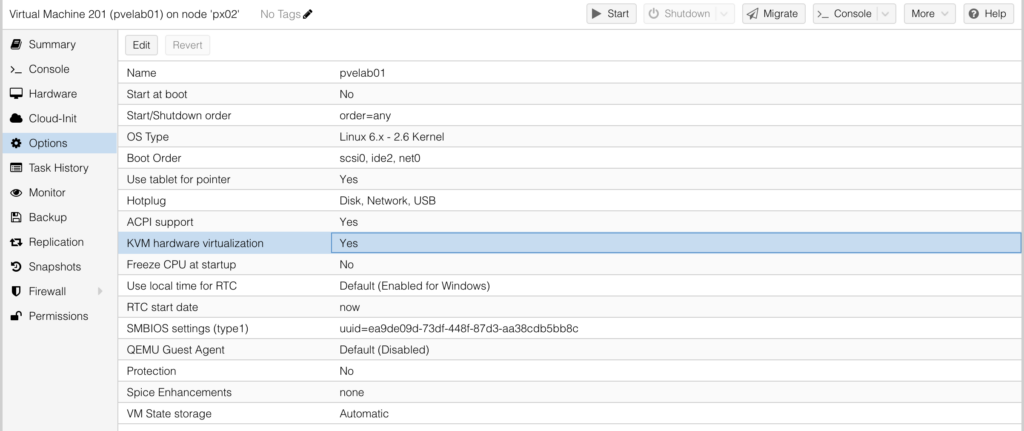The image size is (1024, 431).
Task: Click the Cloud-Init cloud icon
Action: click(x=16, y=119)
